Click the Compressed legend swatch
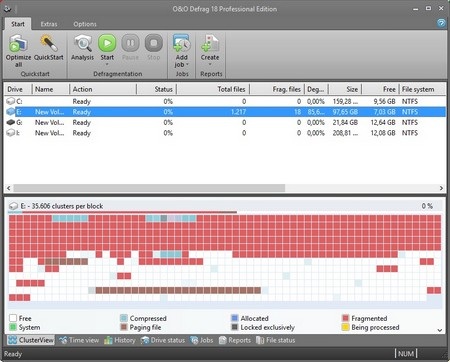Viewport: 450px width, 362px height. click(124, 318)
